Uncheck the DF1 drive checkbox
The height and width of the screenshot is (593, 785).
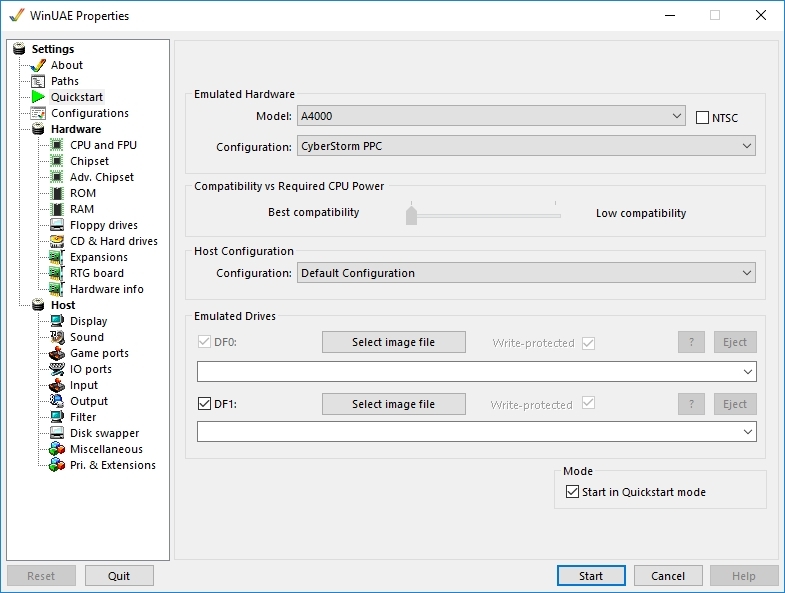(x=205, y=404)
